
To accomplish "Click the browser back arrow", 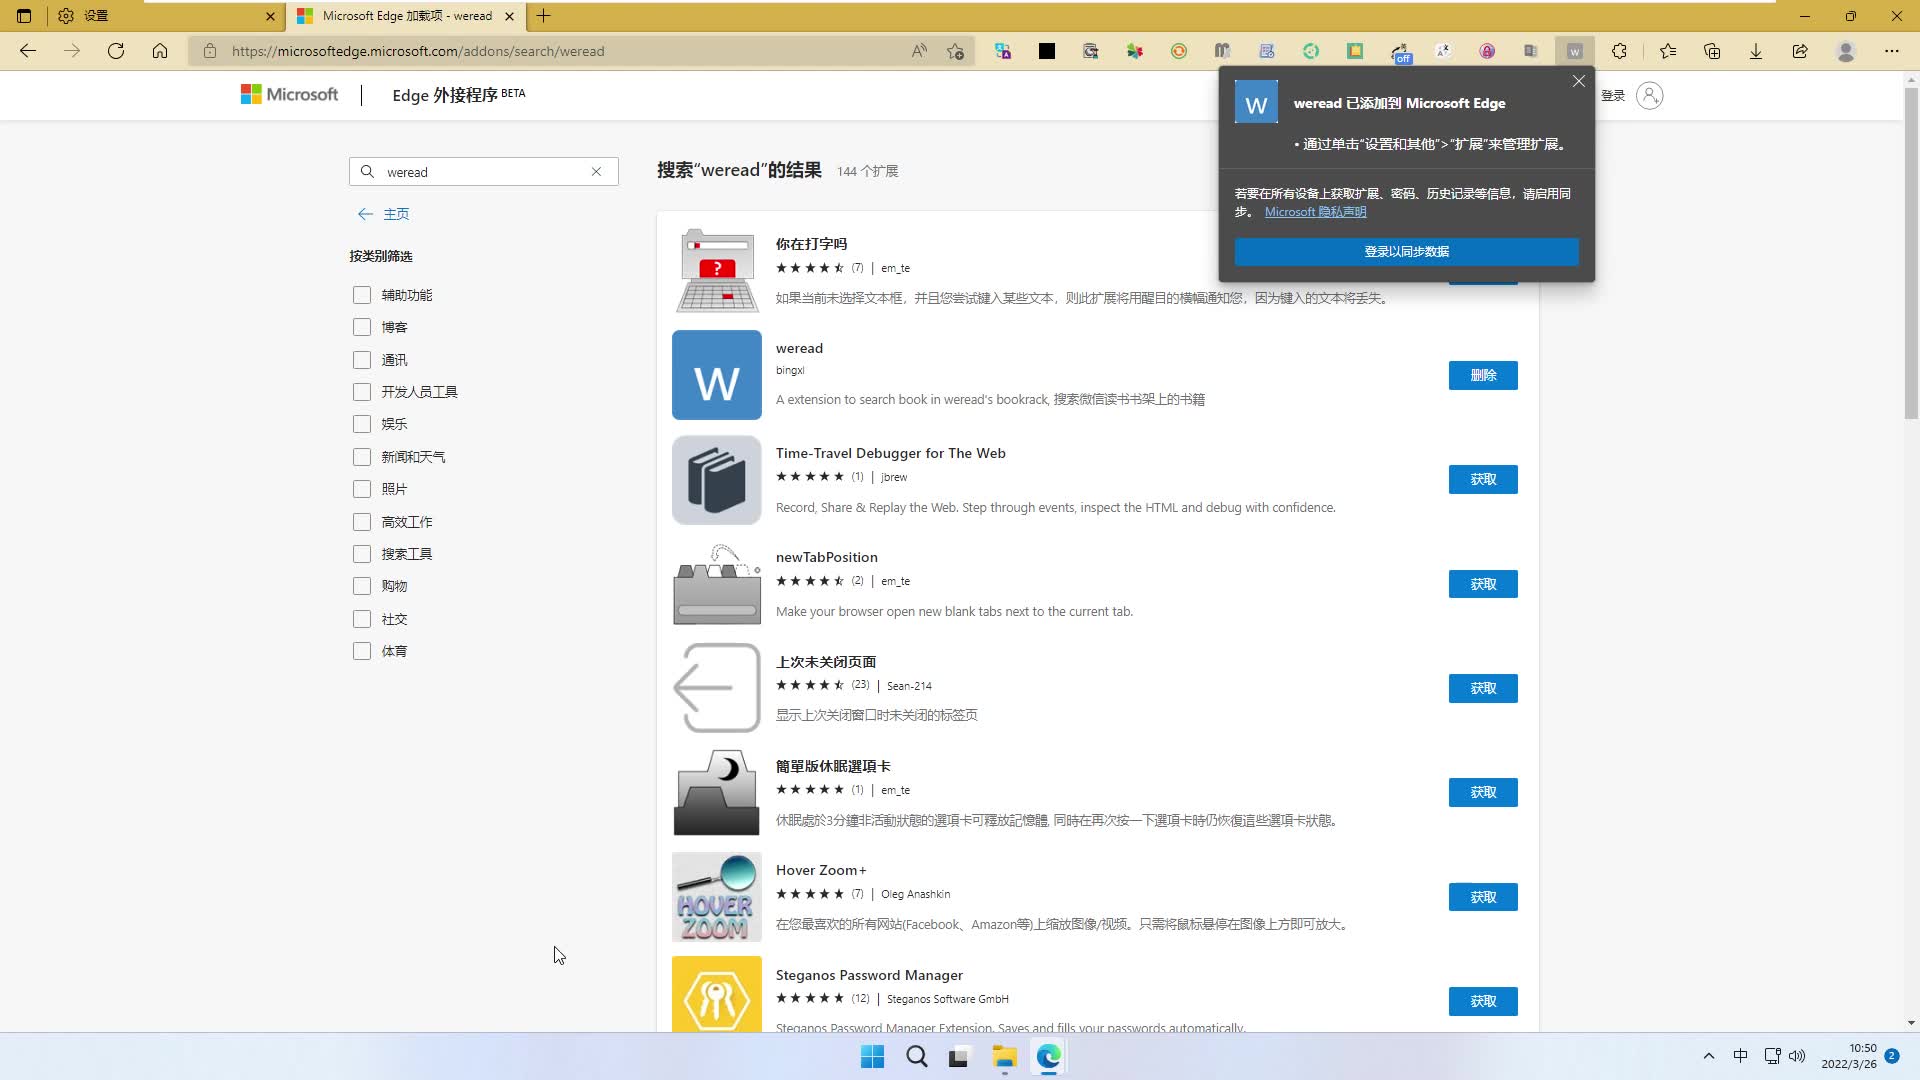I will pyautogui.click(x=28, y=51).
